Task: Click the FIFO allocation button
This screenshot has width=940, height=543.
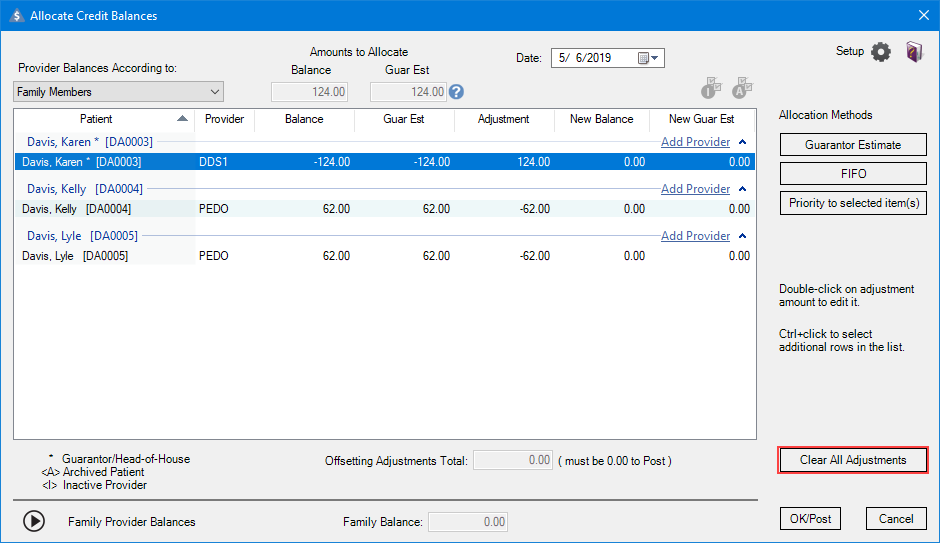Action: [852, 174]
